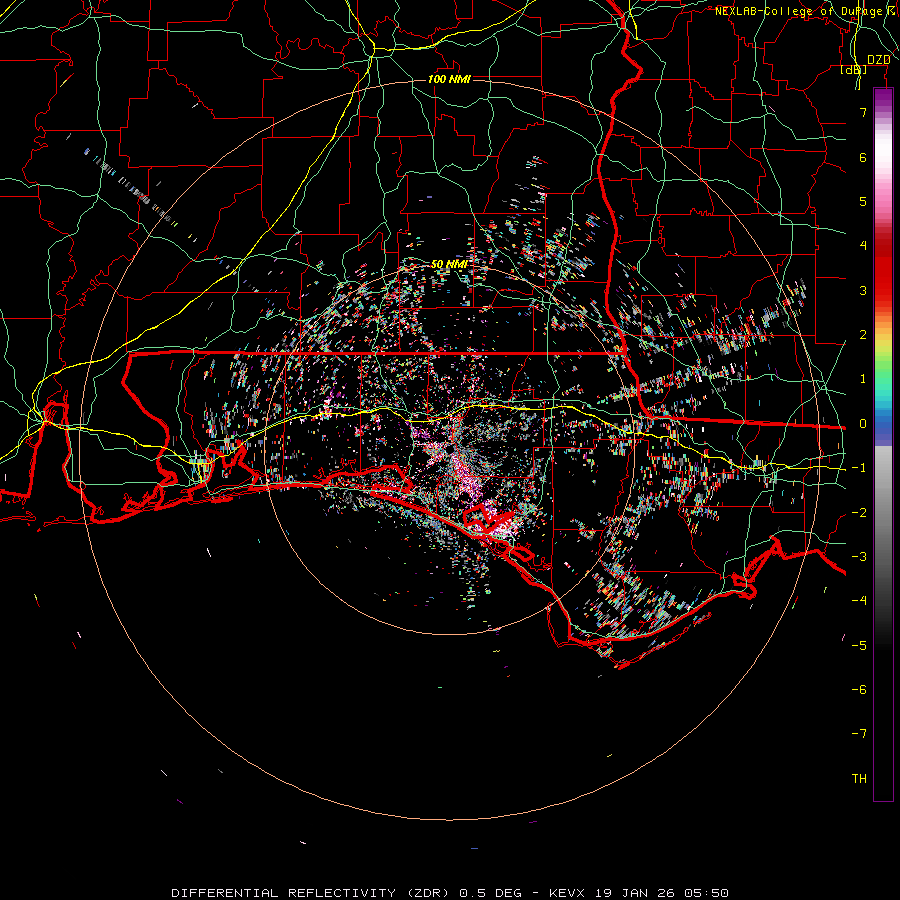The image size is (900, 900).
Task: Click the -4 value on the color scale
Action: coord(859,600)
